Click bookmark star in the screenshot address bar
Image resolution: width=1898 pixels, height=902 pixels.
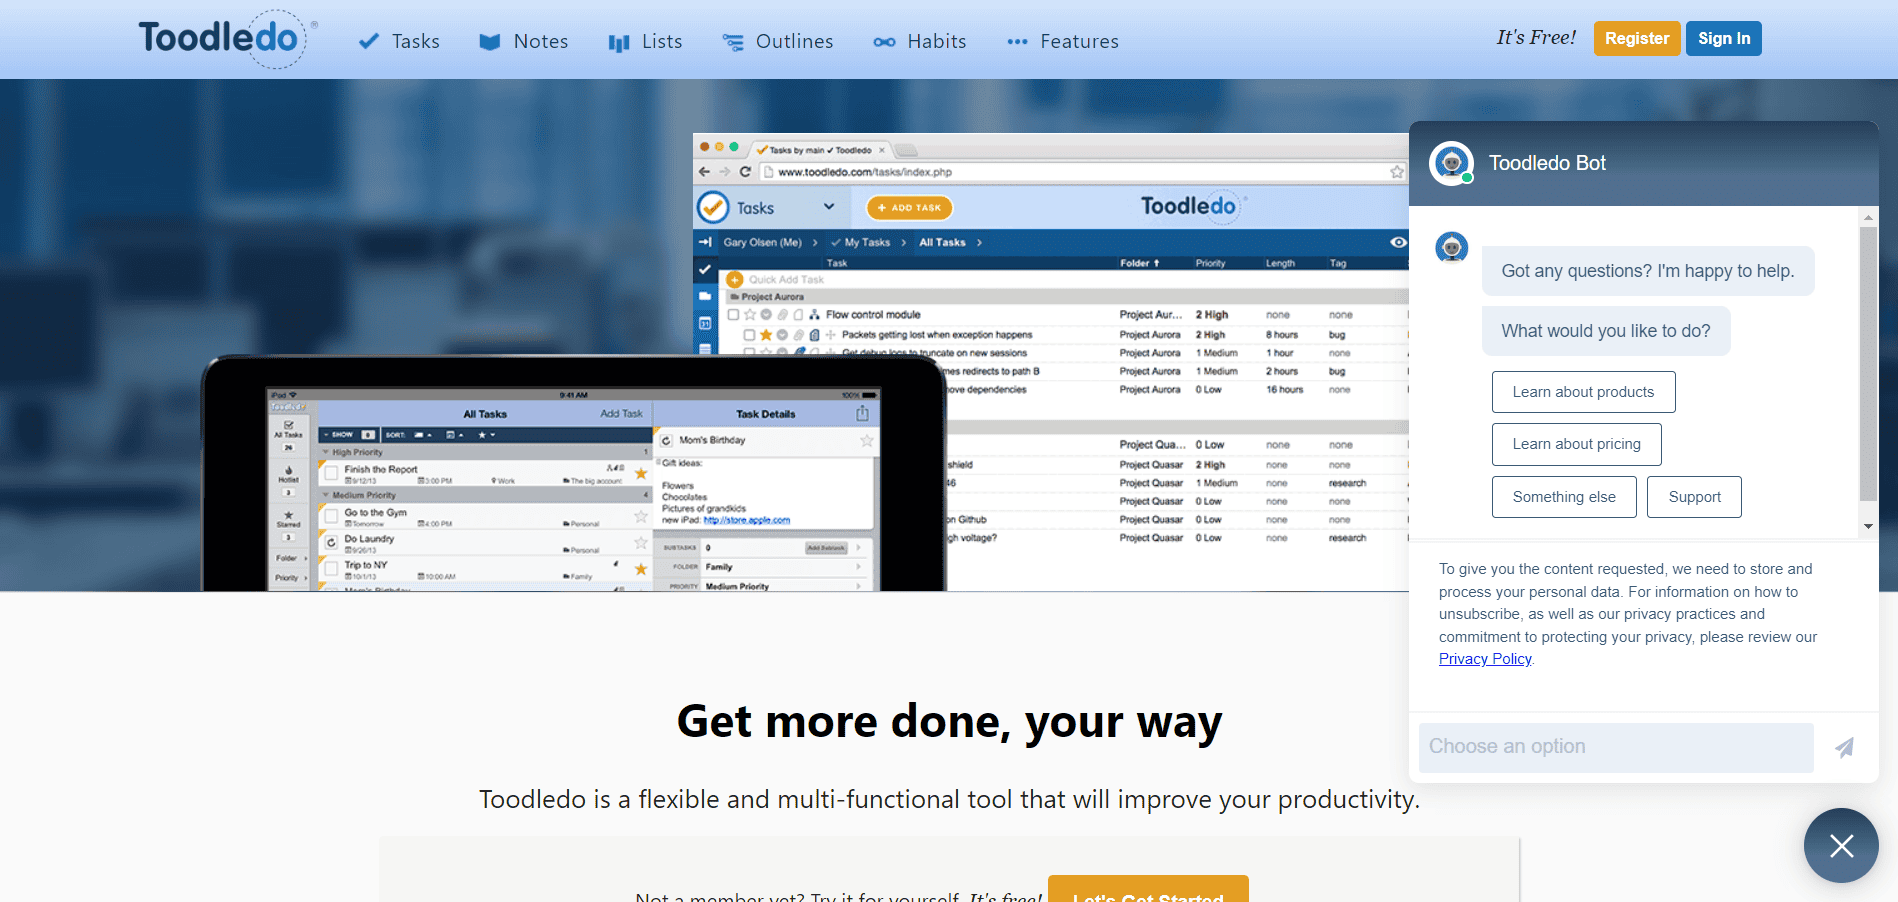pos(1397,172)
